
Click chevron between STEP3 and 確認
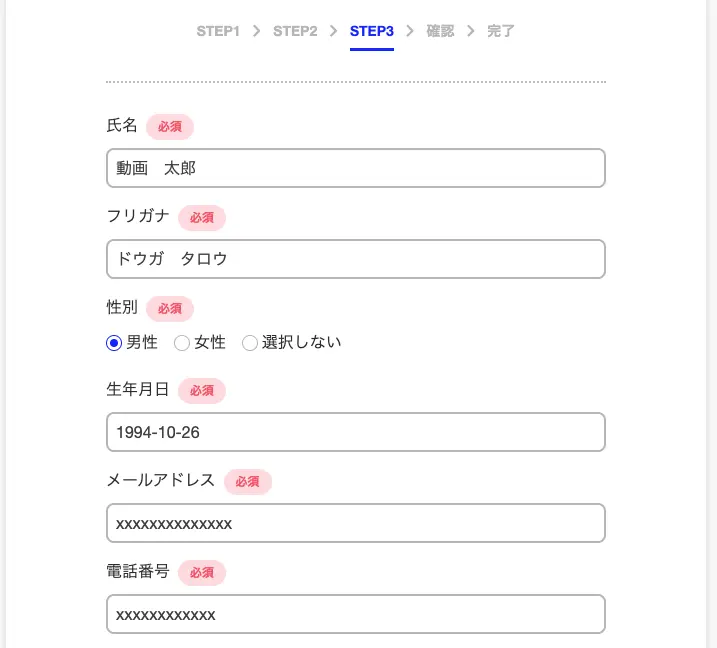(x=410, y=31)
